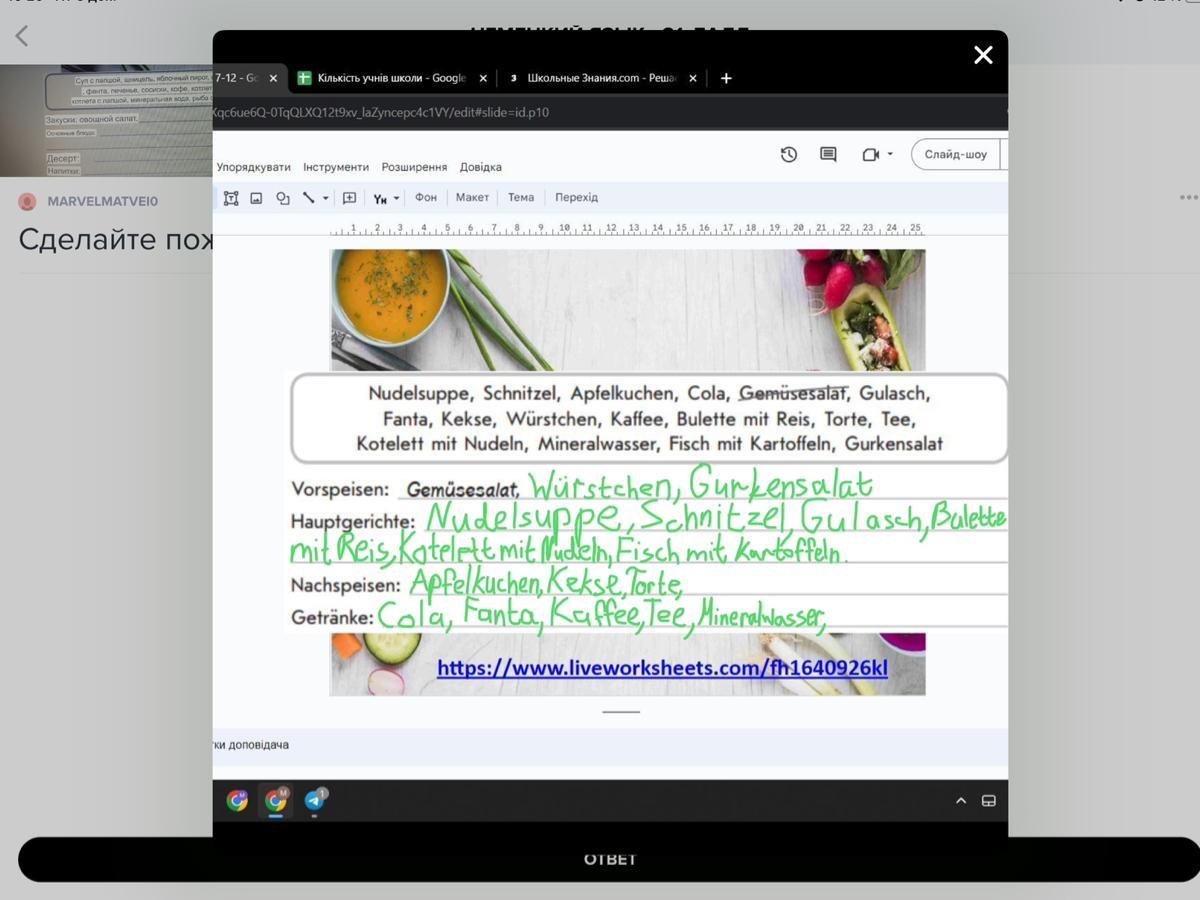1200x900 pixels.
Task: Select the line tool icon
Action: [x=309, y=198]
